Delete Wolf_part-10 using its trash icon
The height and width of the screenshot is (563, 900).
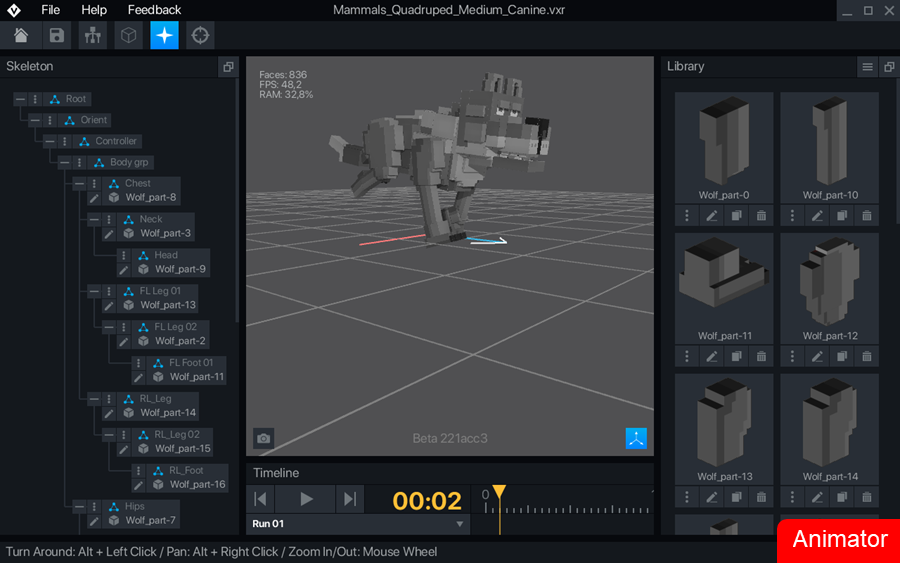pyautogui.click(x=866, y=216)
